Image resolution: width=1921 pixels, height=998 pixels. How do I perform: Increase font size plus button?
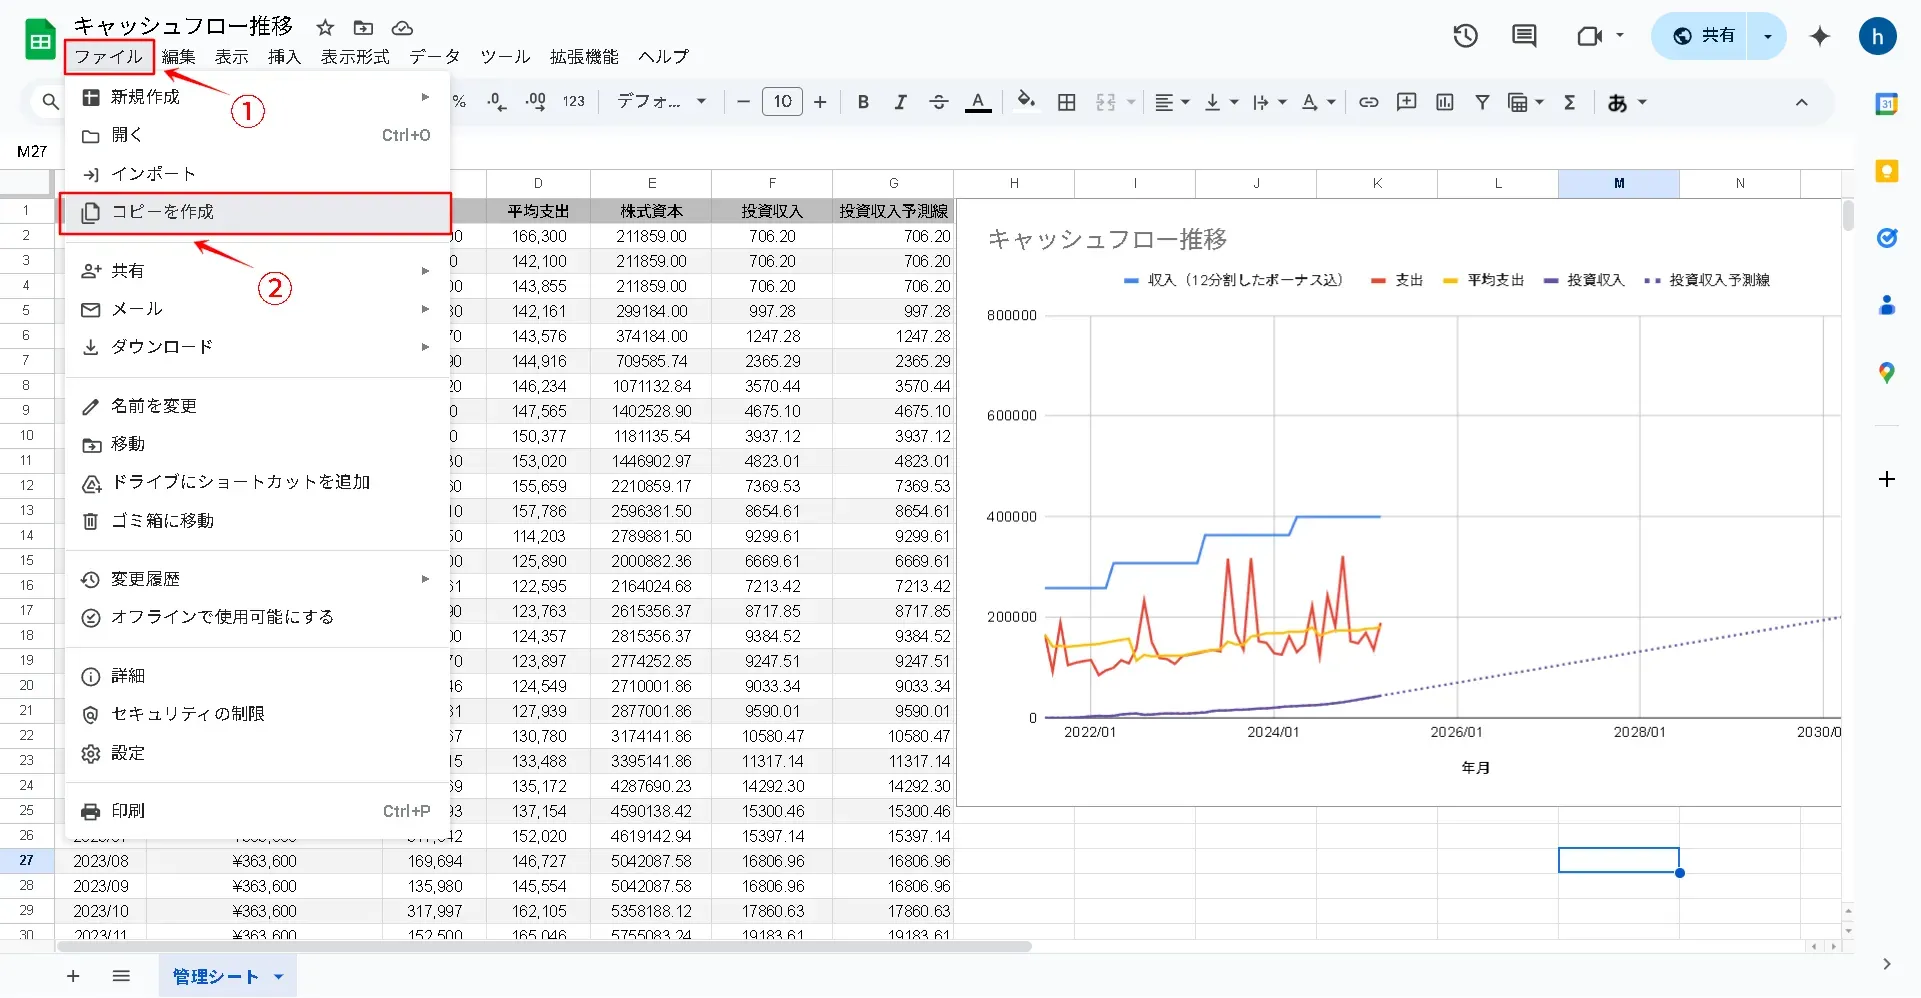point(820,101)
